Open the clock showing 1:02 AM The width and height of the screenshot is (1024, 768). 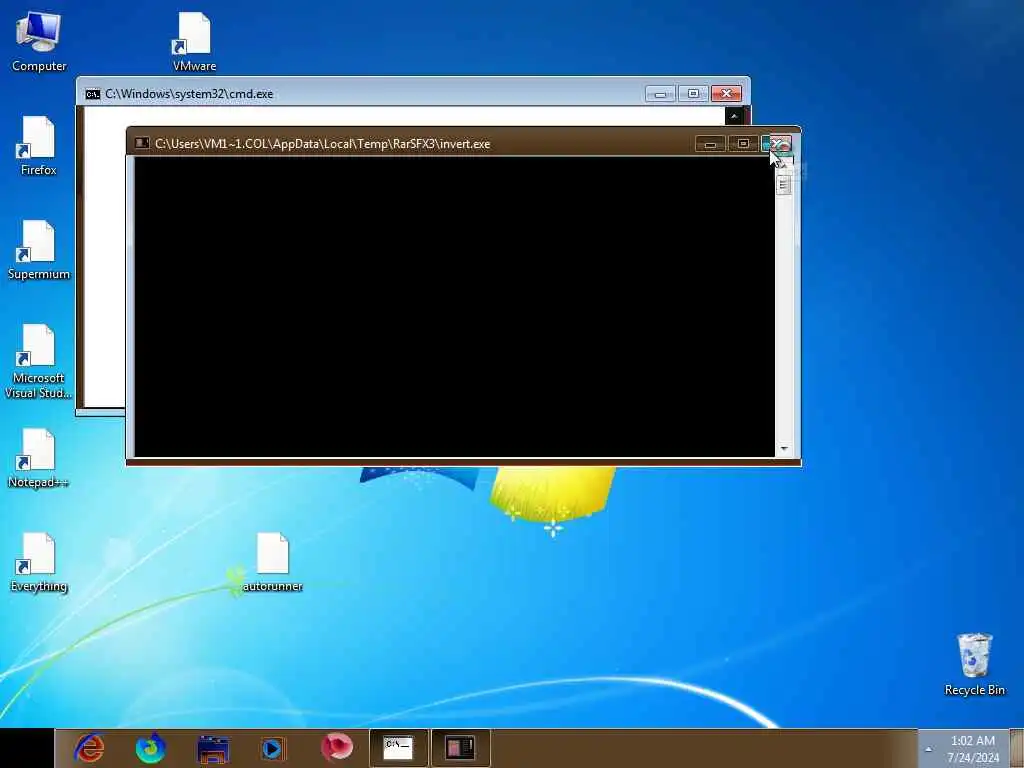(x=972, y=748)
